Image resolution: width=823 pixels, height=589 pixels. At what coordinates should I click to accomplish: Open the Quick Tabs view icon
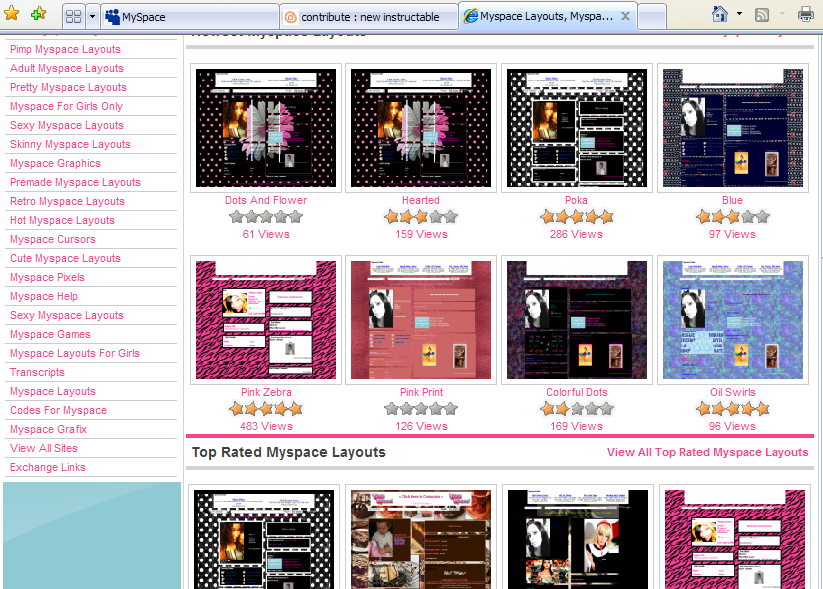pyautogui.click(x=74, y=15)
